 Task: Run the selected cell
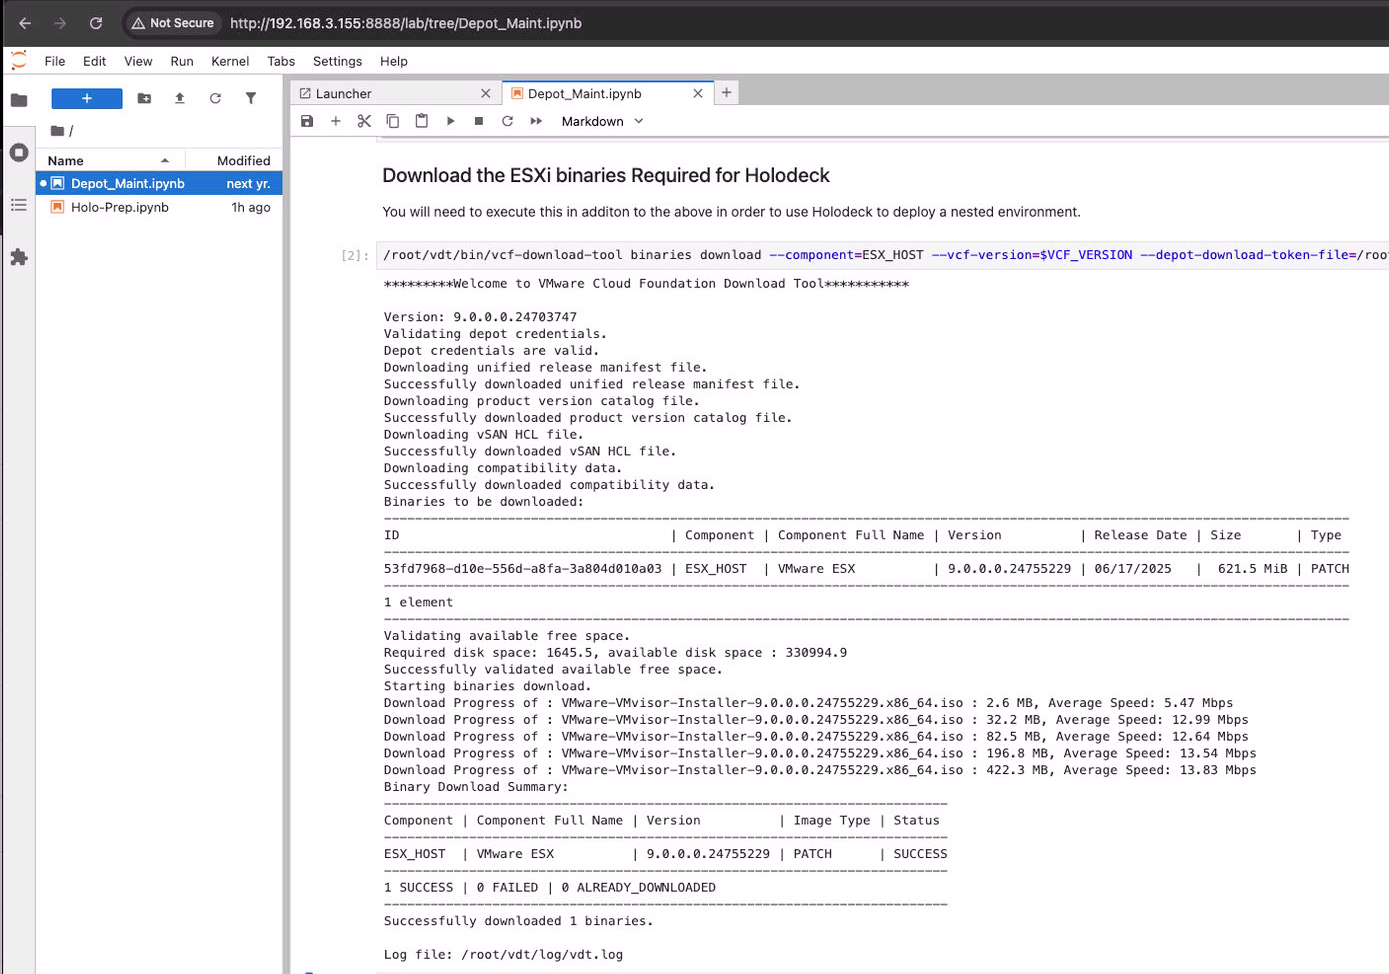[x=450, y=121]
